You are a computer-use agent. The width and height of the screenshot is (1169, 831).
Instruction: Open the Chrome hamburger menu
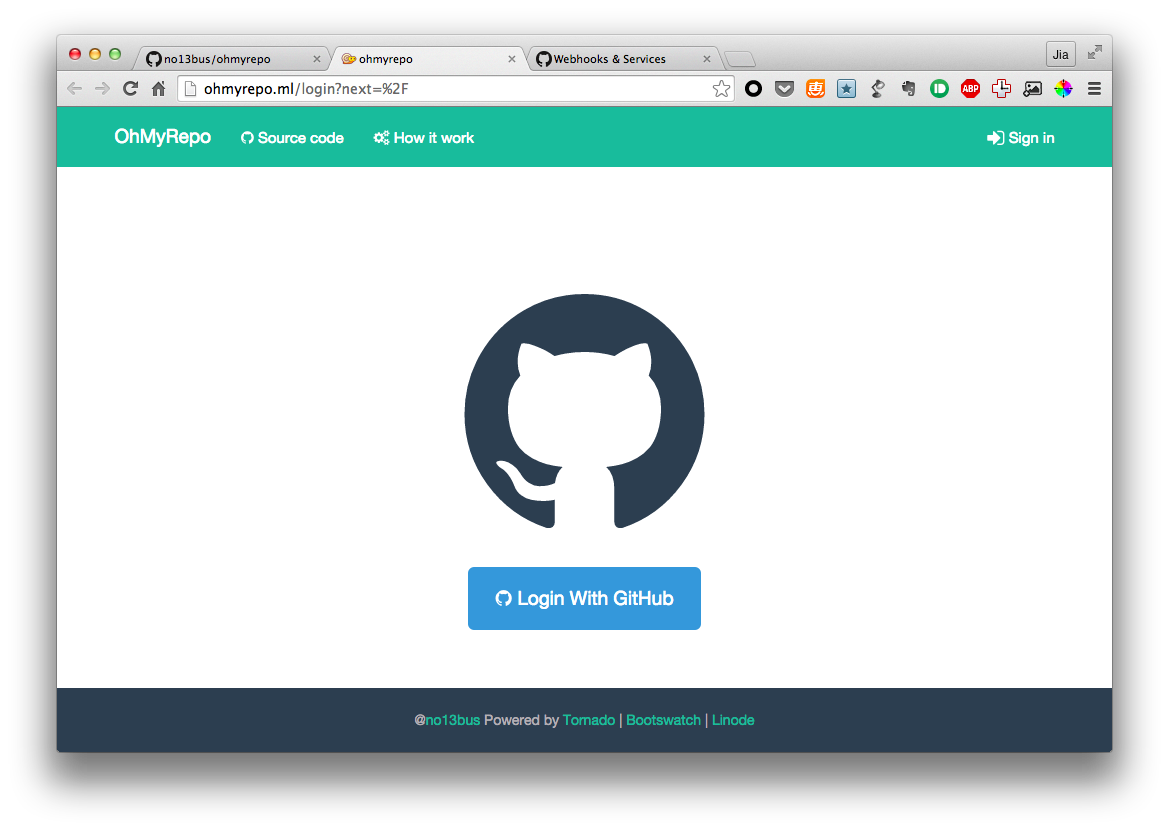pos(1094,89)
